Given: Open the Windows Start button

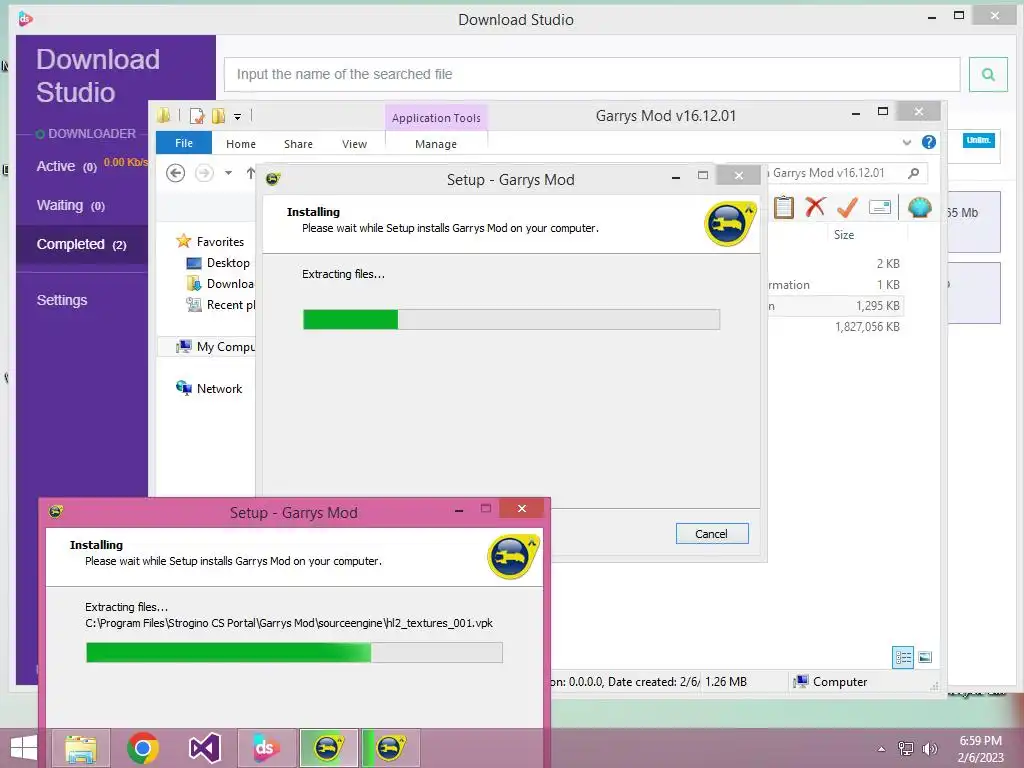Looking at the screenshot, I should [24, 748].
